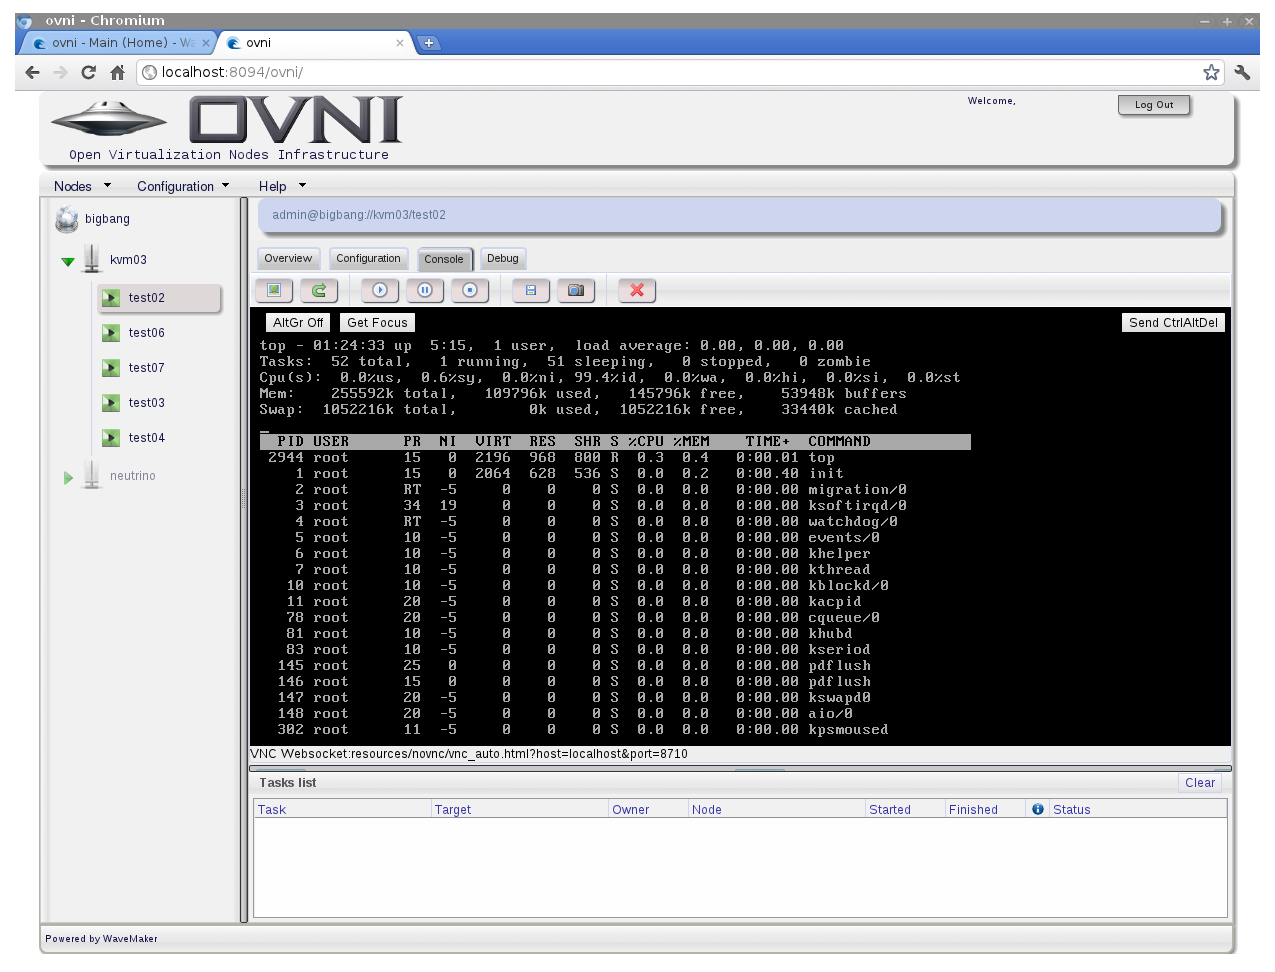Open the Overview tab

[x=288, y=258]
